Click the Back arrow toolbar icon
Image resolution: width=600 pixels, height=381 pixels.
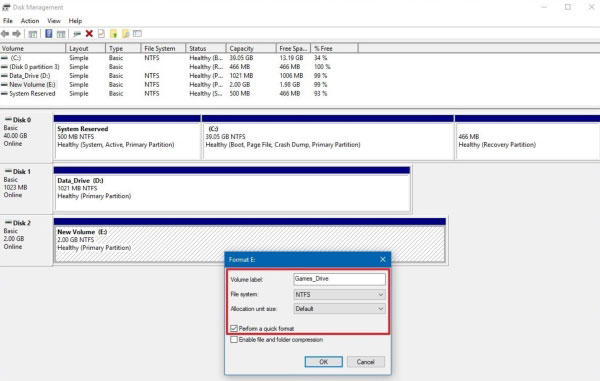click(x=5, y=34)
